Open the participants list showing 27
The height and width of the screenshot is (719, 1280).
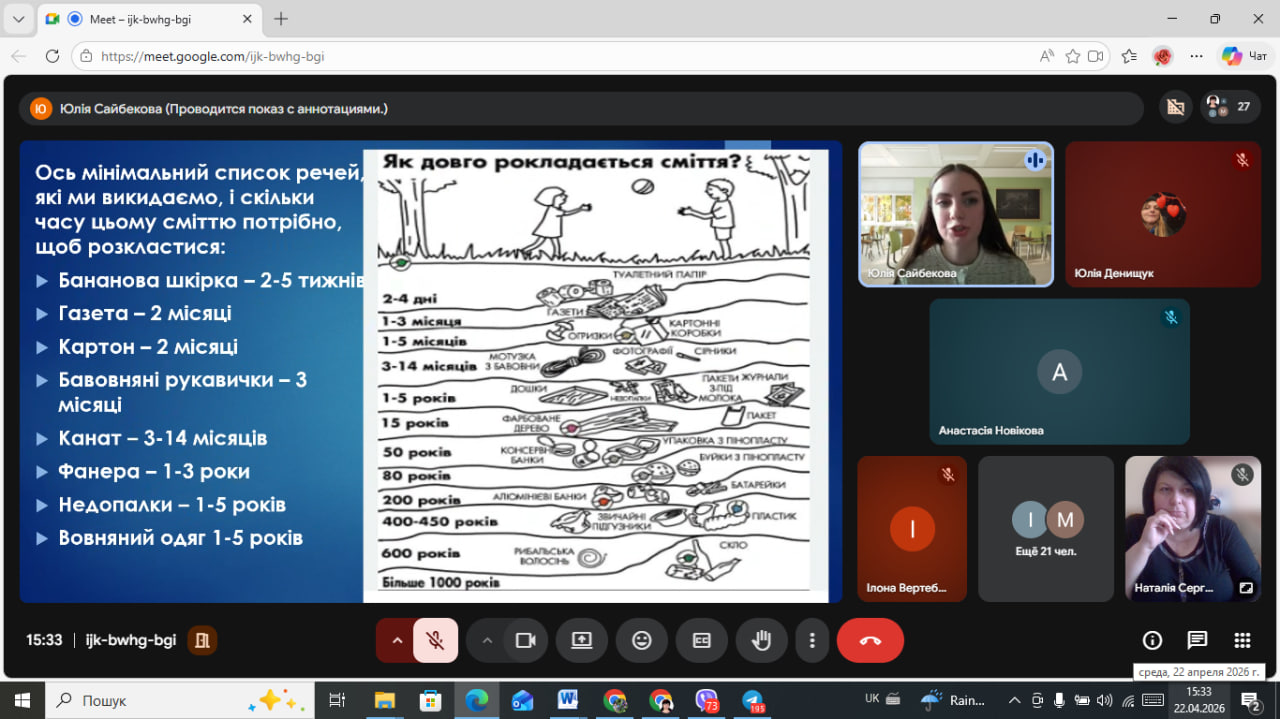(x=1230, y=107)
